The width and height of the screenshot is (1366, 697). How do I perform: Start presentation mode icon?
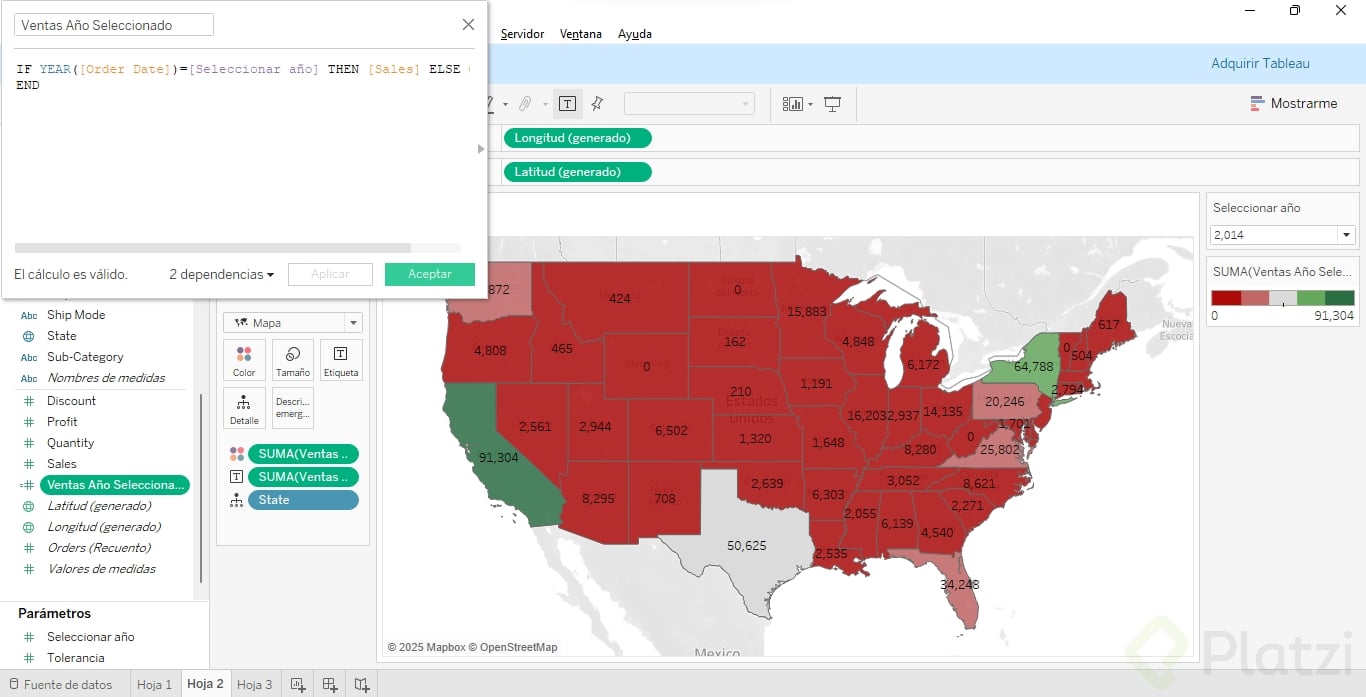832,103
